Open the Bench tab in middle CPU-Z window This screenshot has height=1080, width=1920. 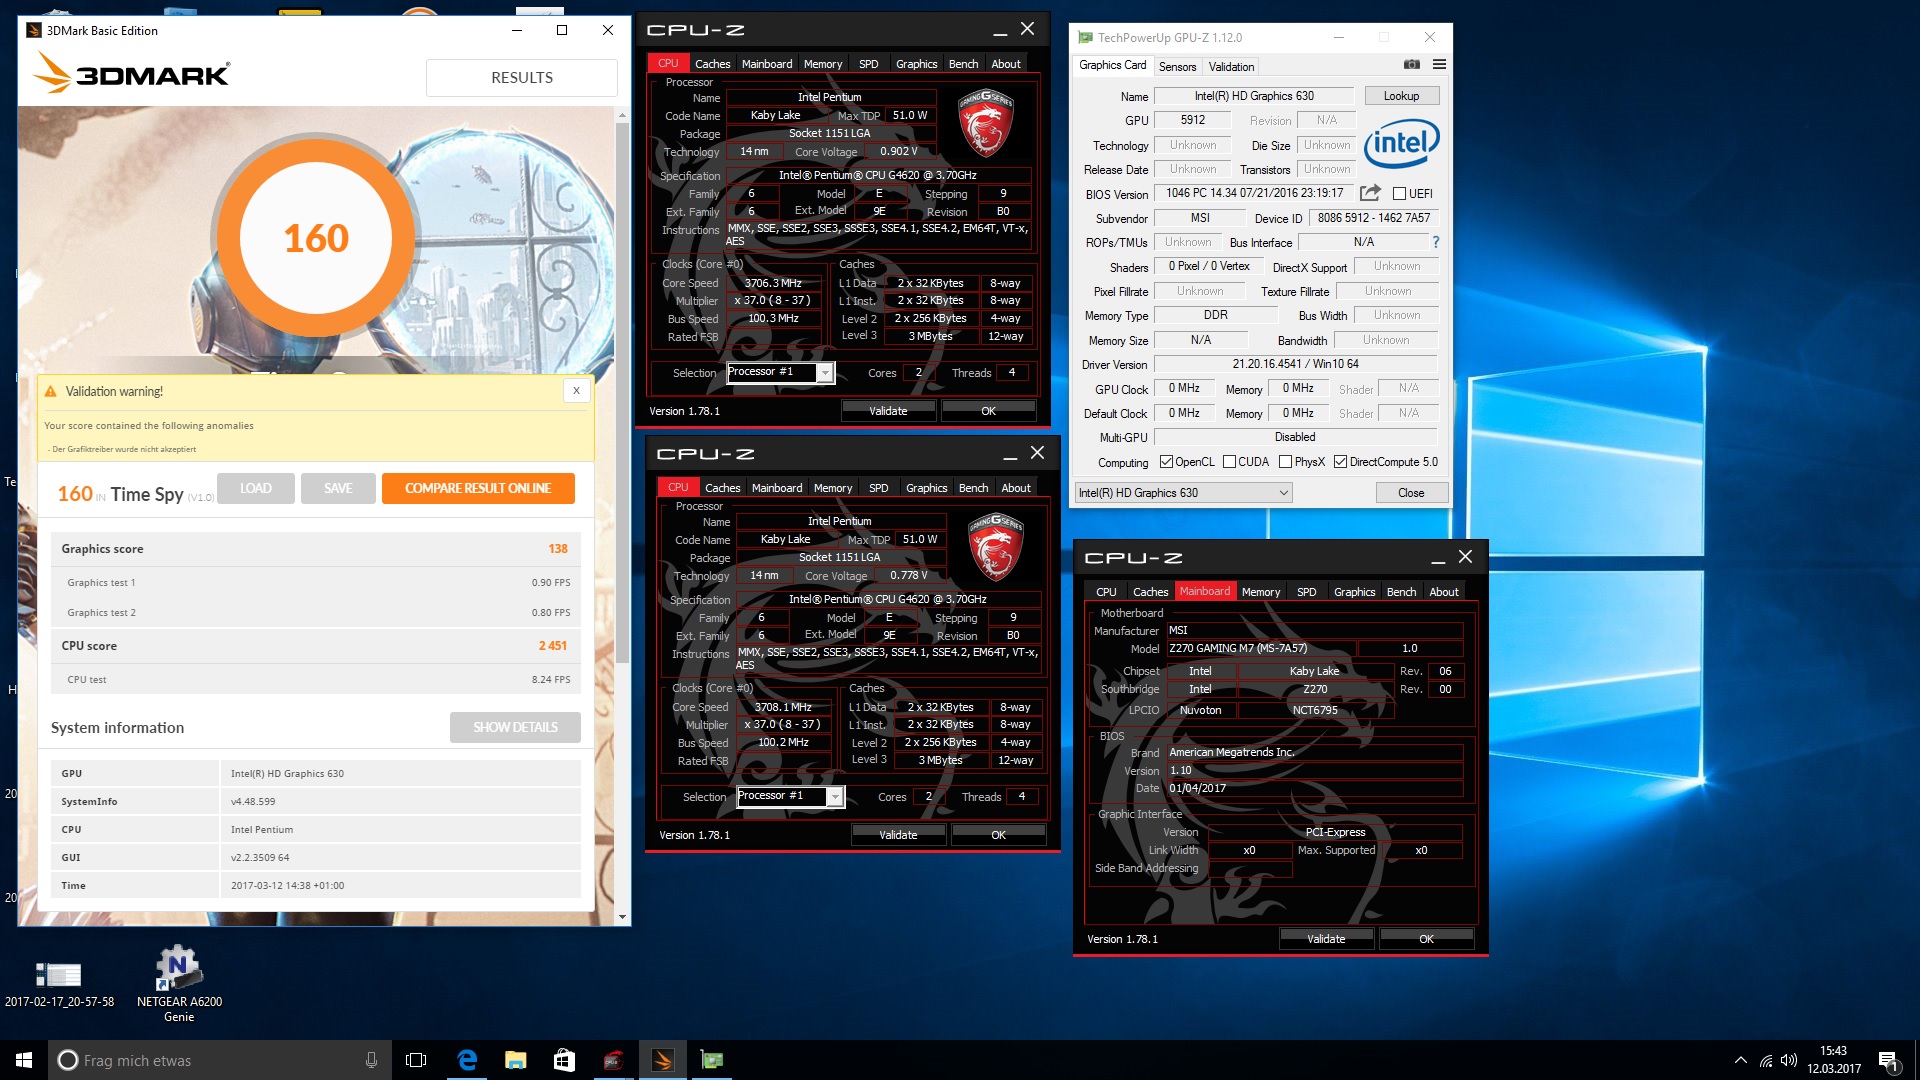973,487
